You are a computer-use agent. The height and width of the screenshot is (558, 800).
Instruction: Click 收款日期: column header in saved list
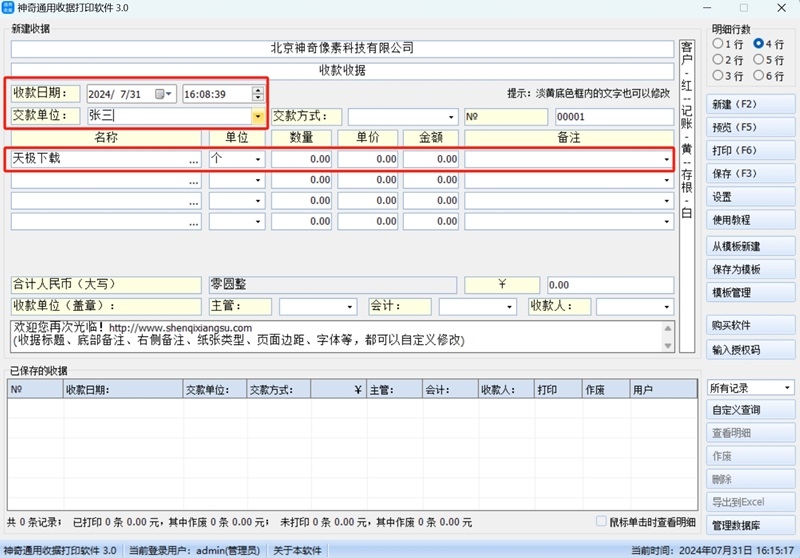123,390
